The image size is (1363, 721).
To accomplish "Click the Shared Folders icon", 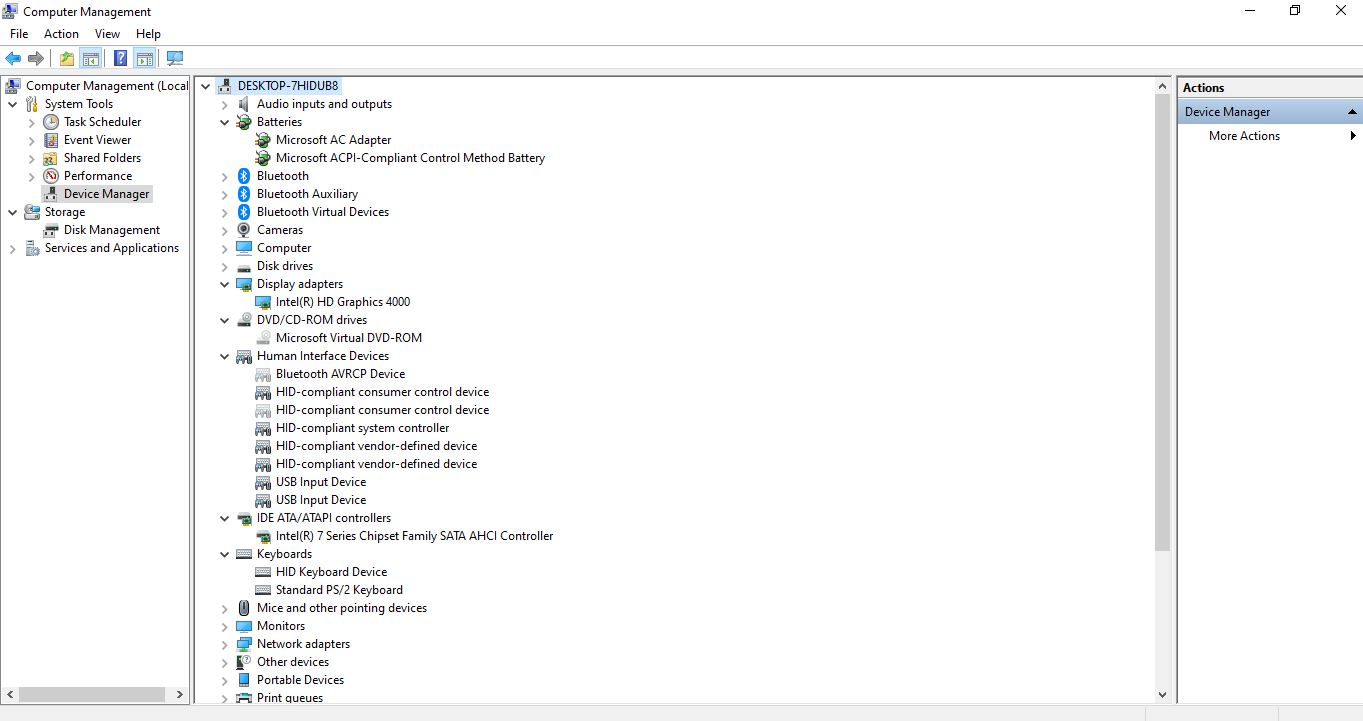I will (51, 158).
